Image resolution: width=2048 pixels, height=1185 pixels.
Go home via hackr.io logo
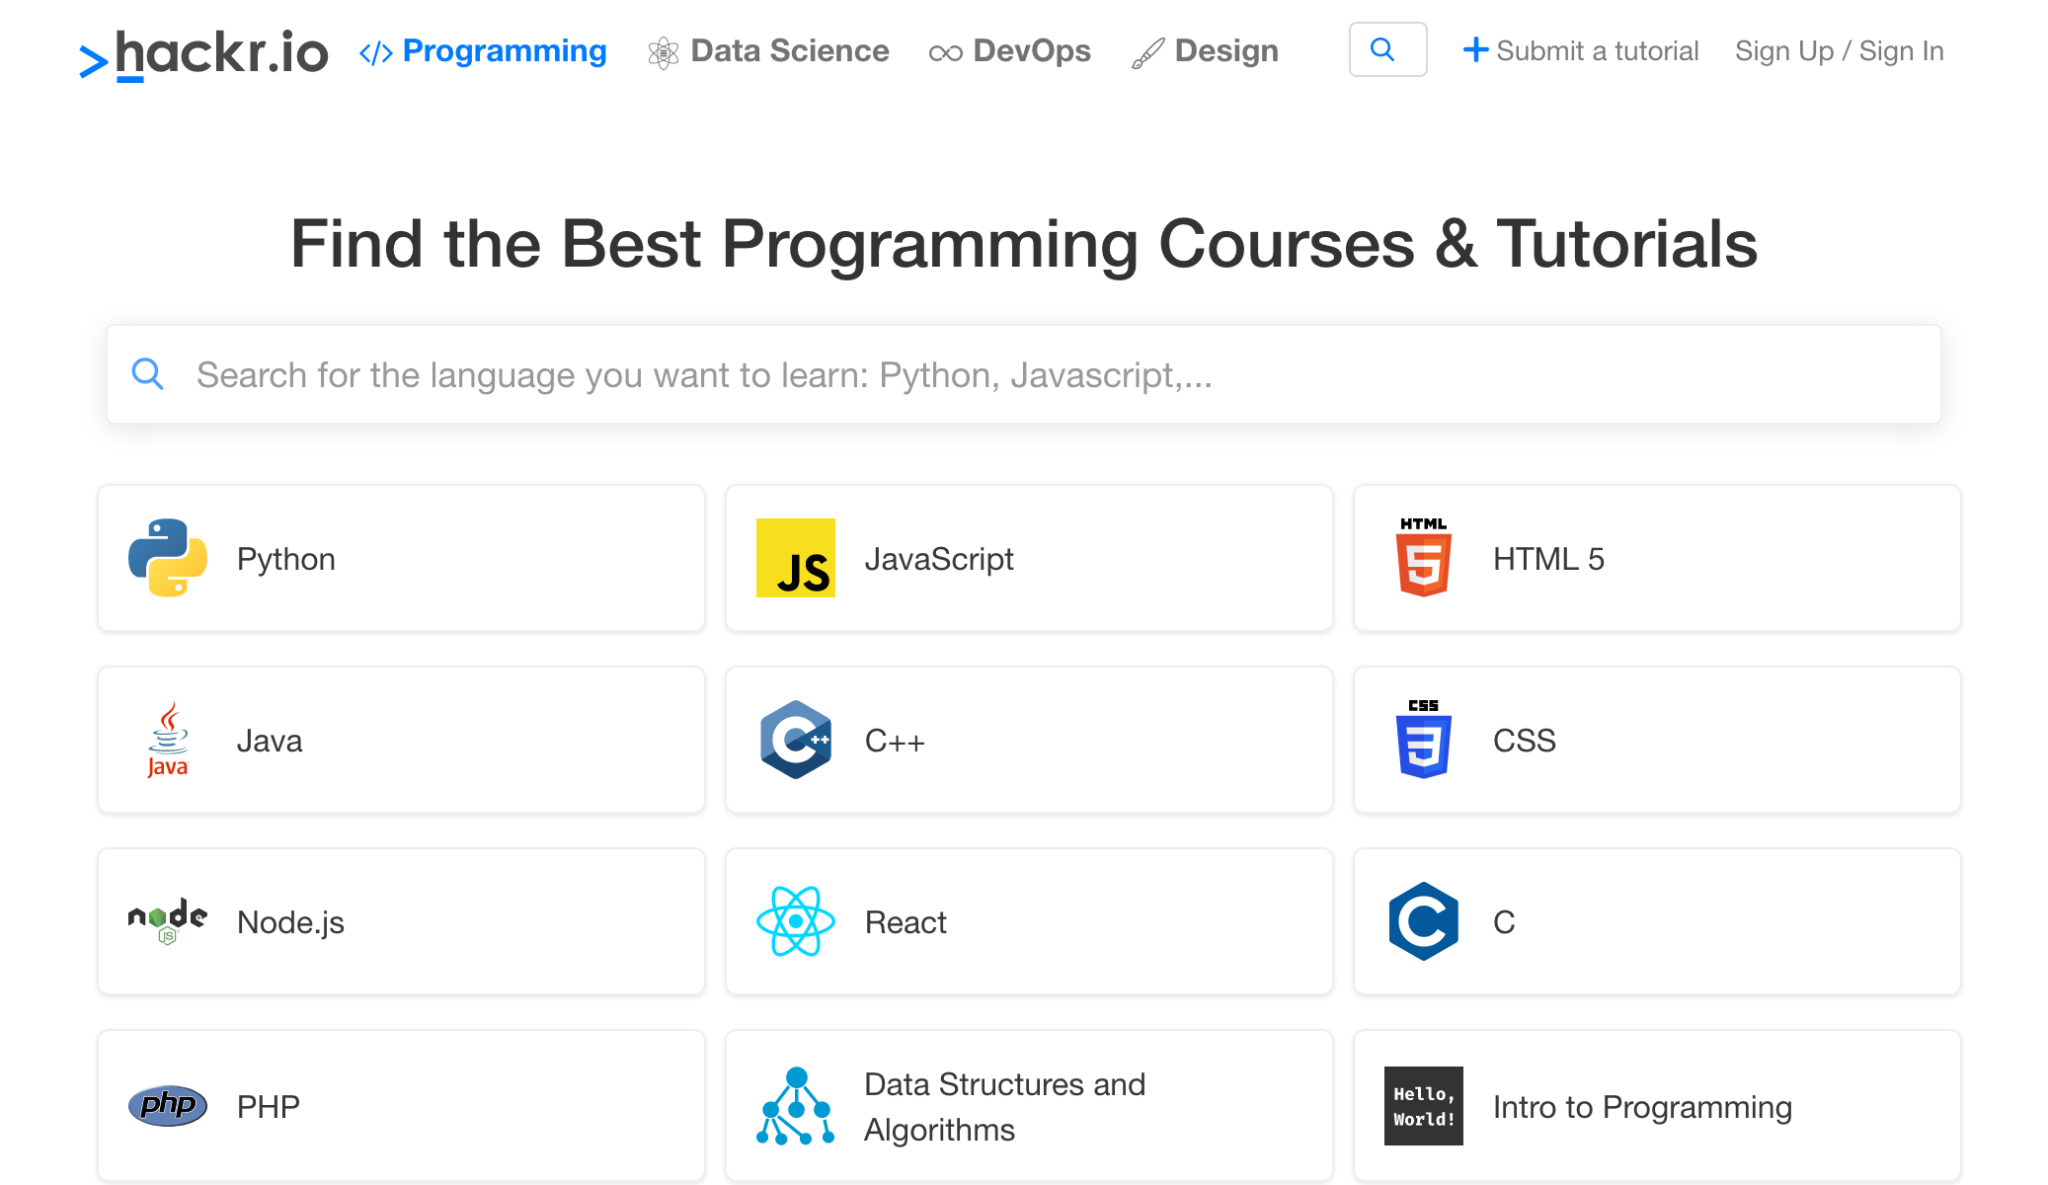pyautogui.click(x=204, y=53)
